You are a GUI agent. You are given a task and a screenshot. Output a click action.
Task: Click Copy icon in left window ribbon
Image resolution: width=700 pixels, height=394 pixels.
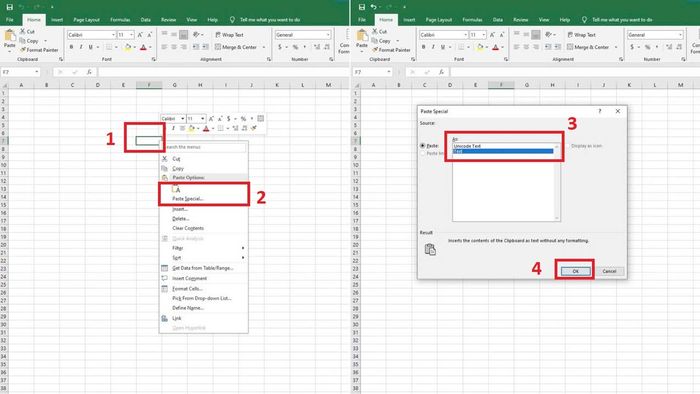coord(22,41)
